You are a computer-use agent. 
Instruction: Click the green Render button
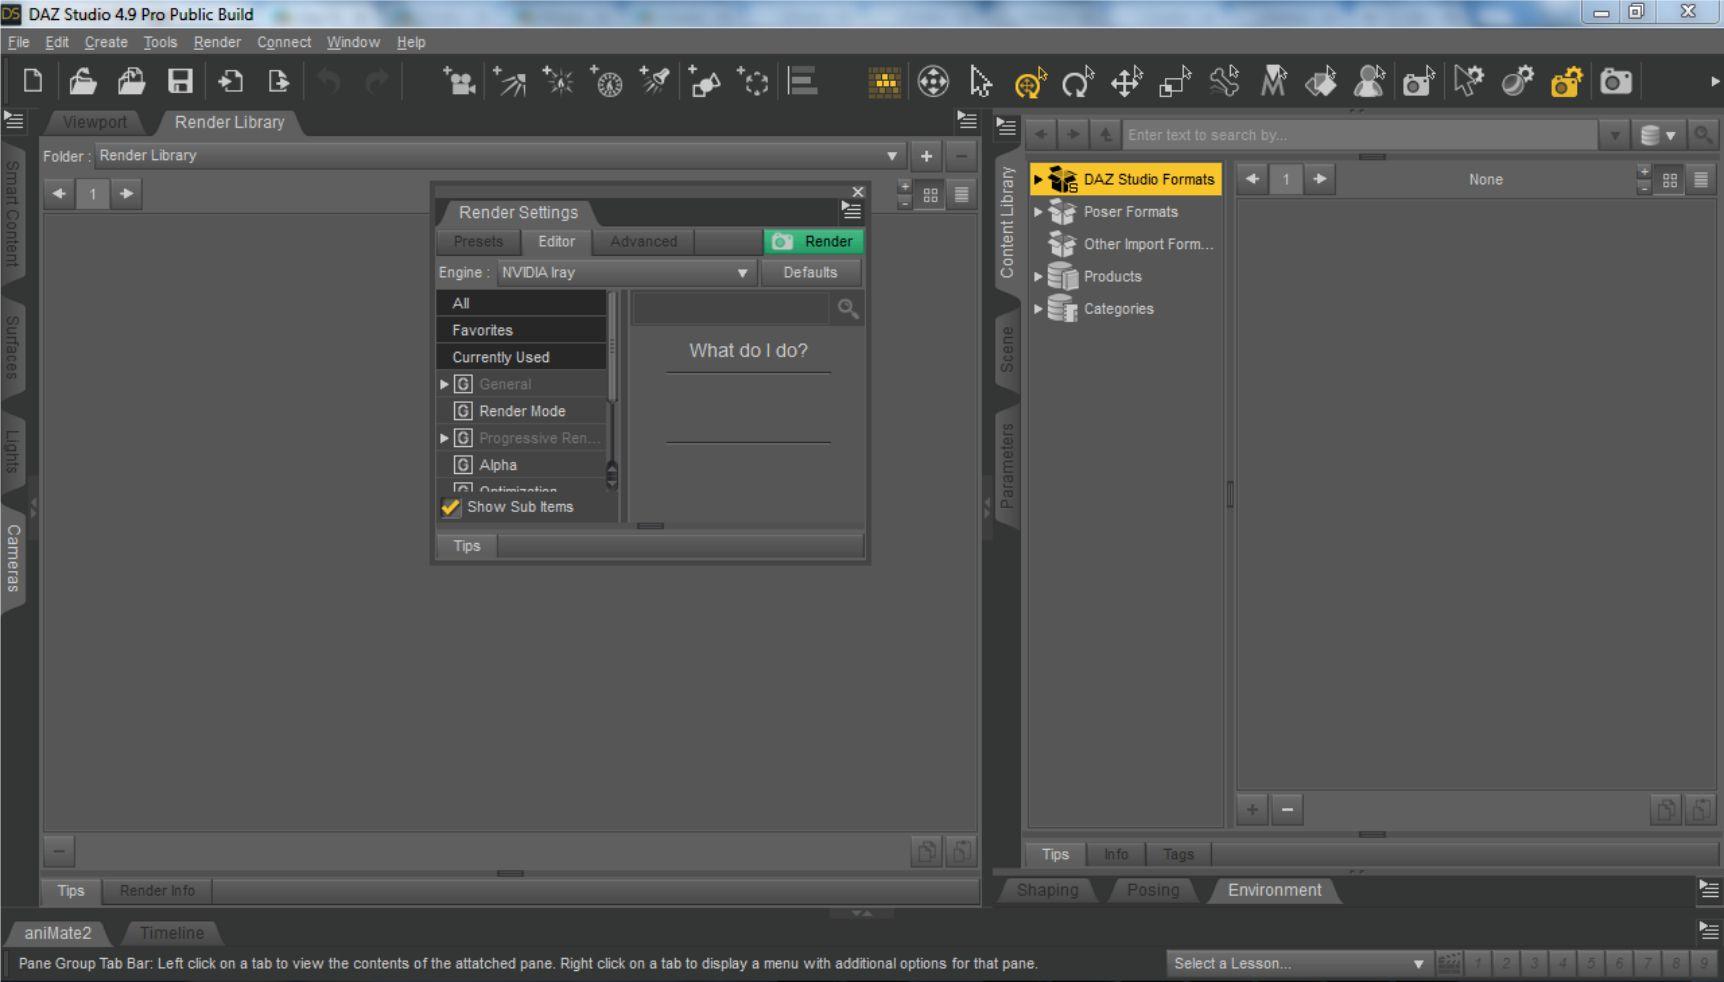(x=814, y=242)
